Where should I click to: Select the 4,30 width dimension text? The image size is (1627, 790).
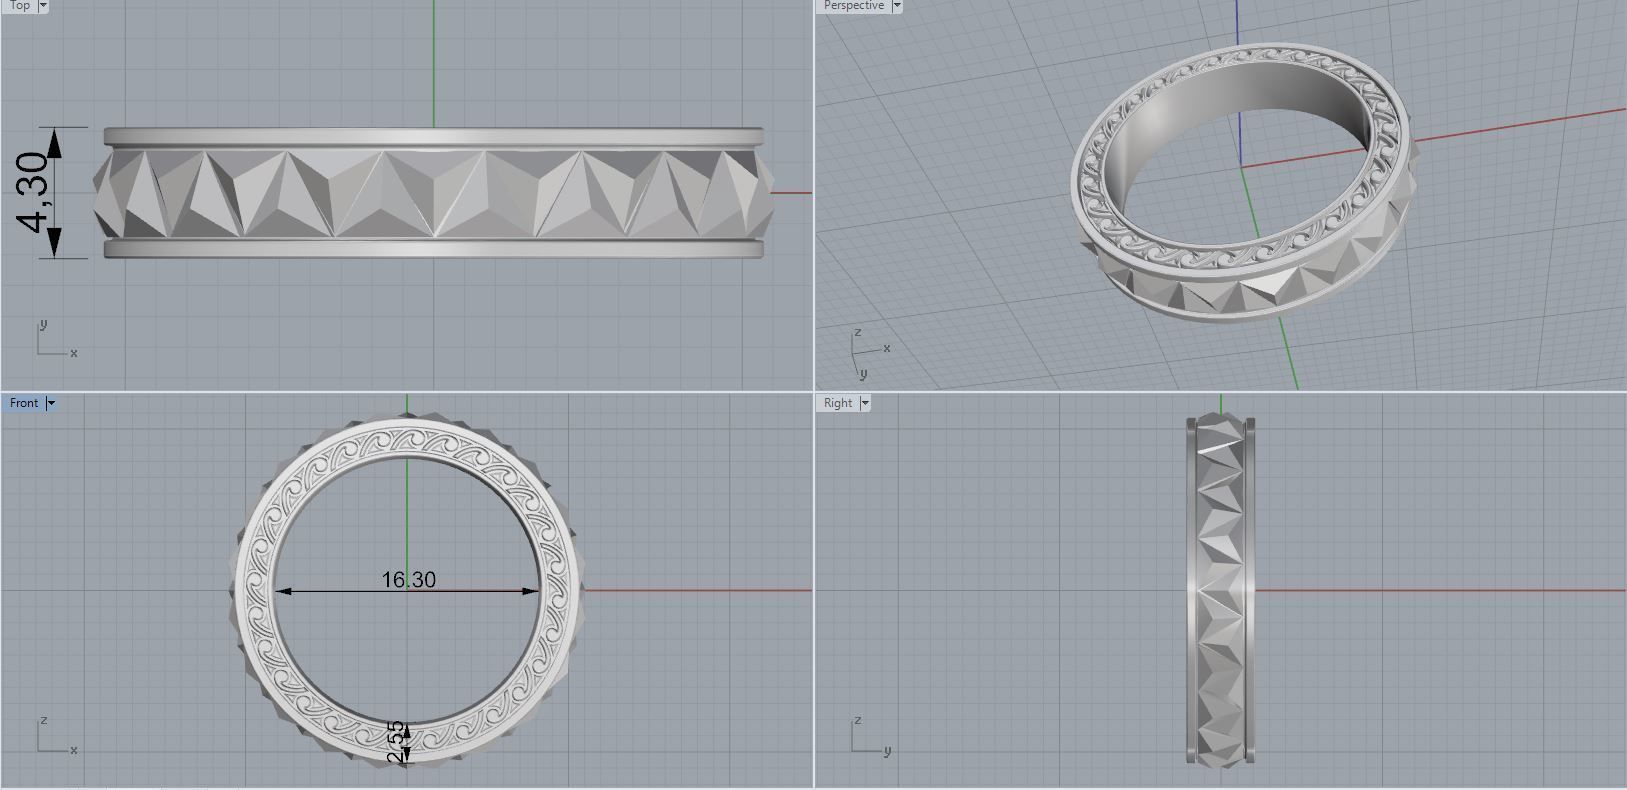click(x=34, y=192)
